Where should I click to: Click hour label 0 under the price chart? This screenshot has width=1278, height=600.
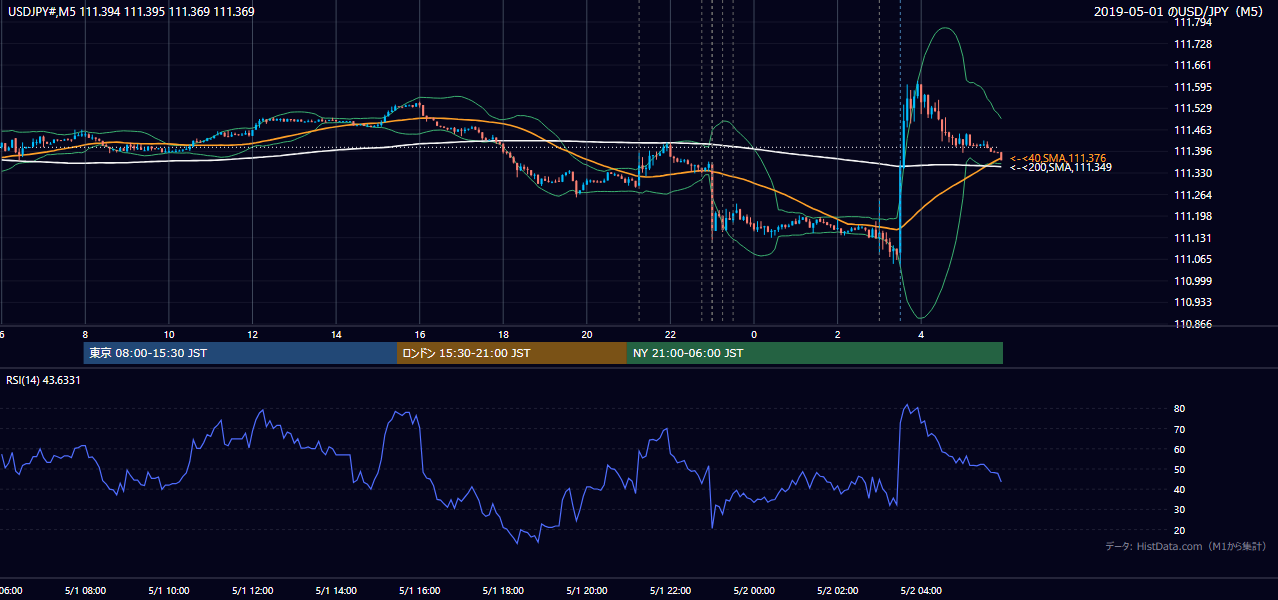(x=754, y=334)
